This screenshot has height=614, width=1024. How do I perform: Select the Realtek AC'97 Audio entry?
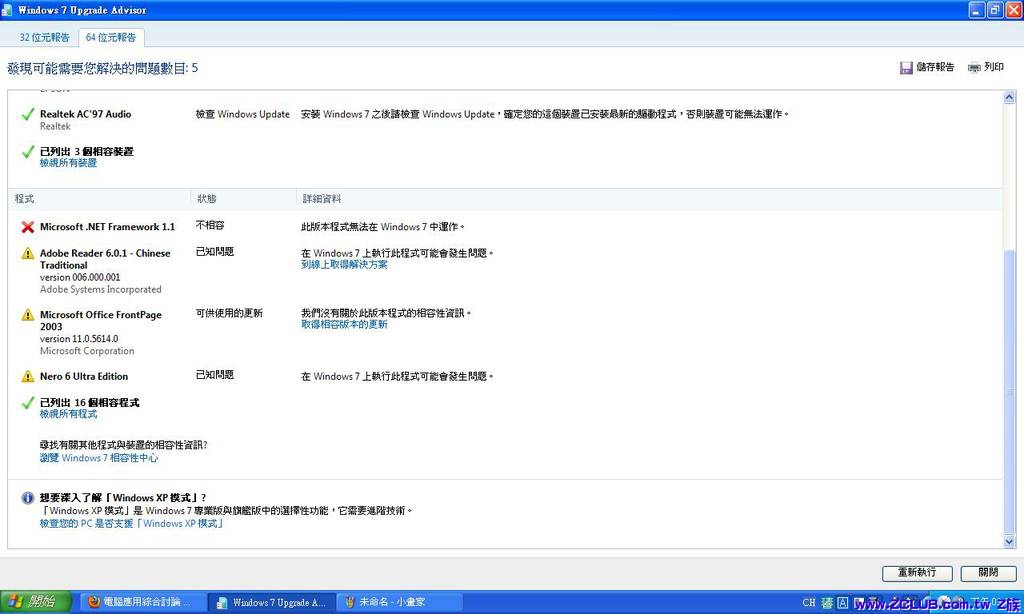coord(86,114)
